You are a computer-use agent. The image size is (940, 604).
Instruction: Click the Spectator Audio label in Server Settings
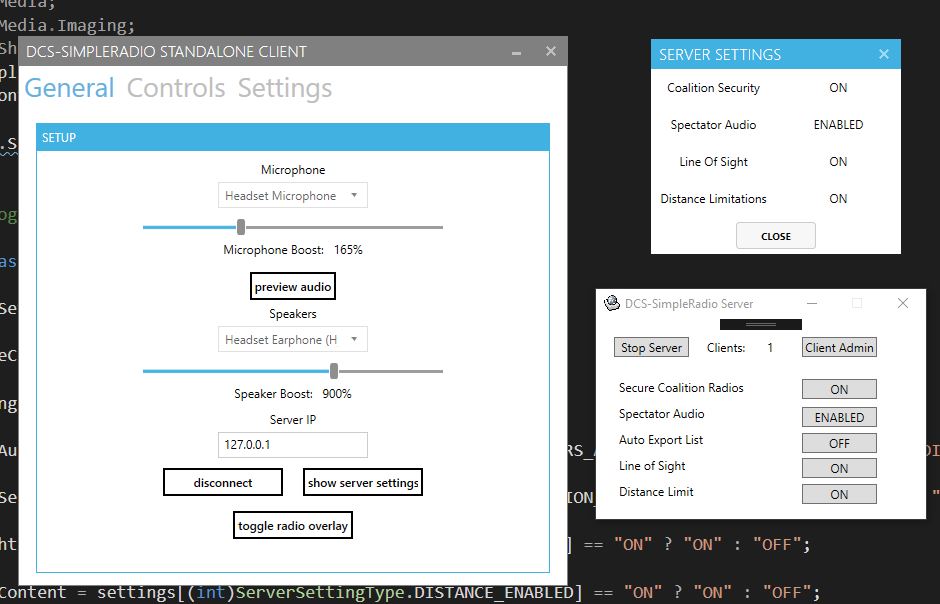click(713, 125)
